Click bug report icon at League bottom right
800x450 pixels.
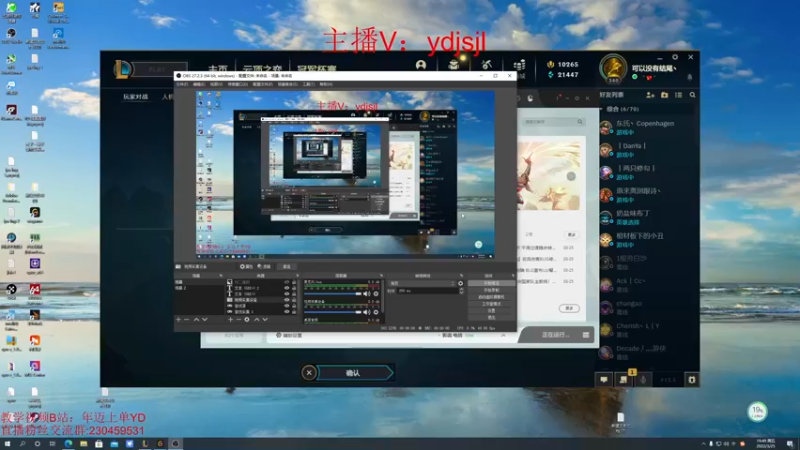tap(691, 380)
